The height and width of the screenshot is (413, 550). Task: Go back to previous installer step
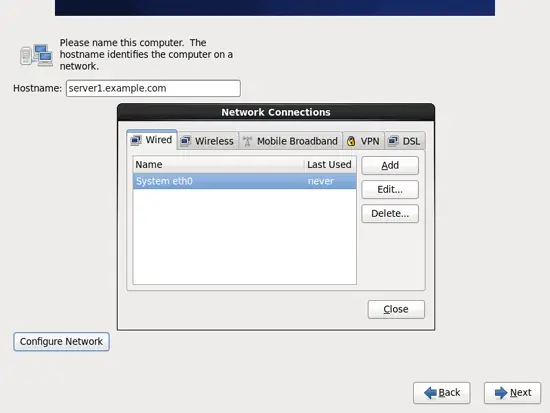coord(442,393)
